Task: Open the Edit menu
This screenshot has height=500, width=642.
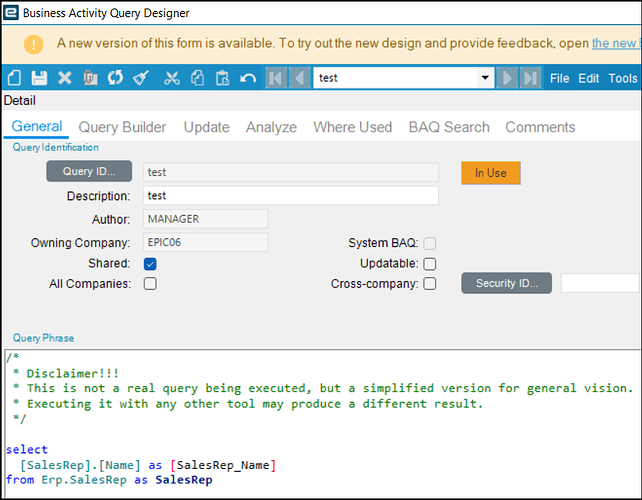Action: click(589, 78)
